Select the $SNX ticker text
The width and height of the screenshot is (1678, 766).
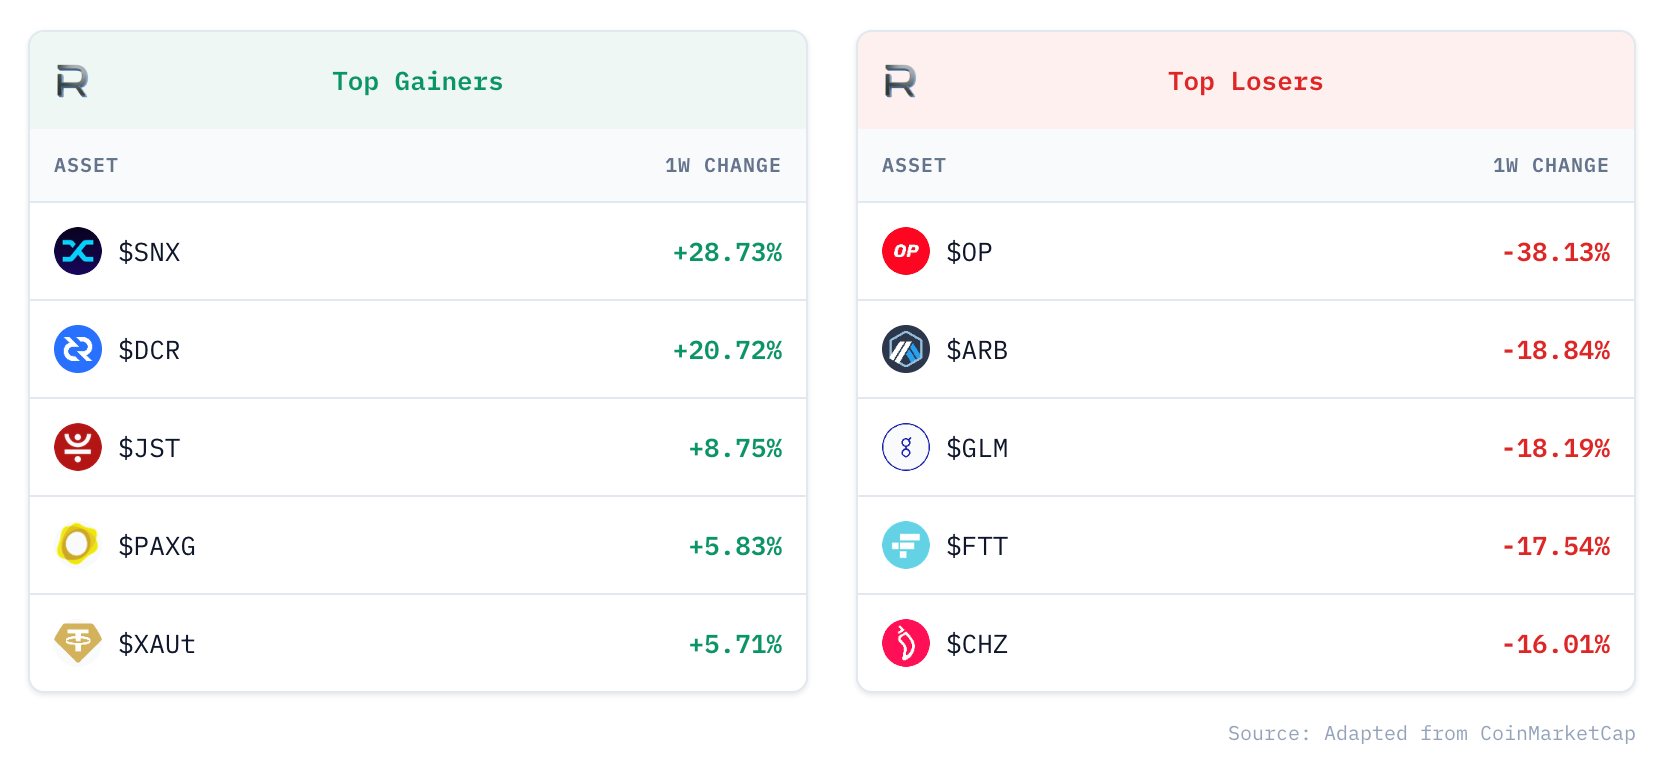pos(149,252)
